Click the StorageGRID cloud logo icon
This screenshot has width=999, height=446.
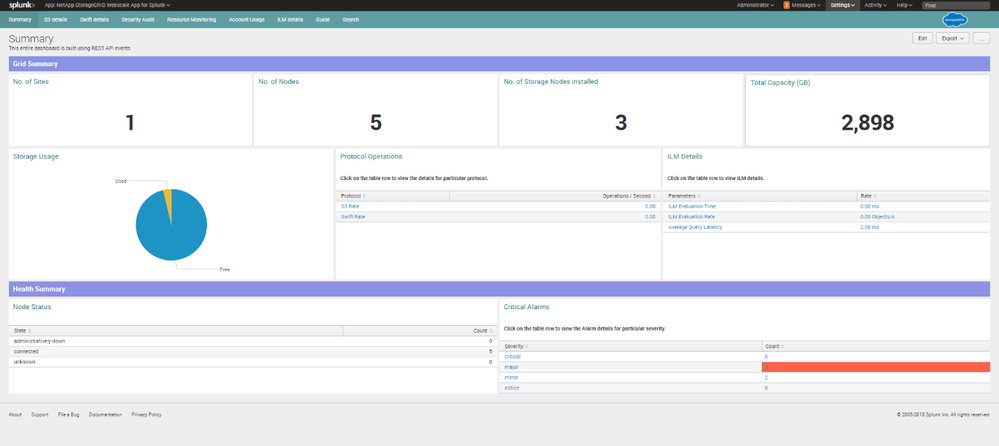pyautogui.click(x=955, y=19)
